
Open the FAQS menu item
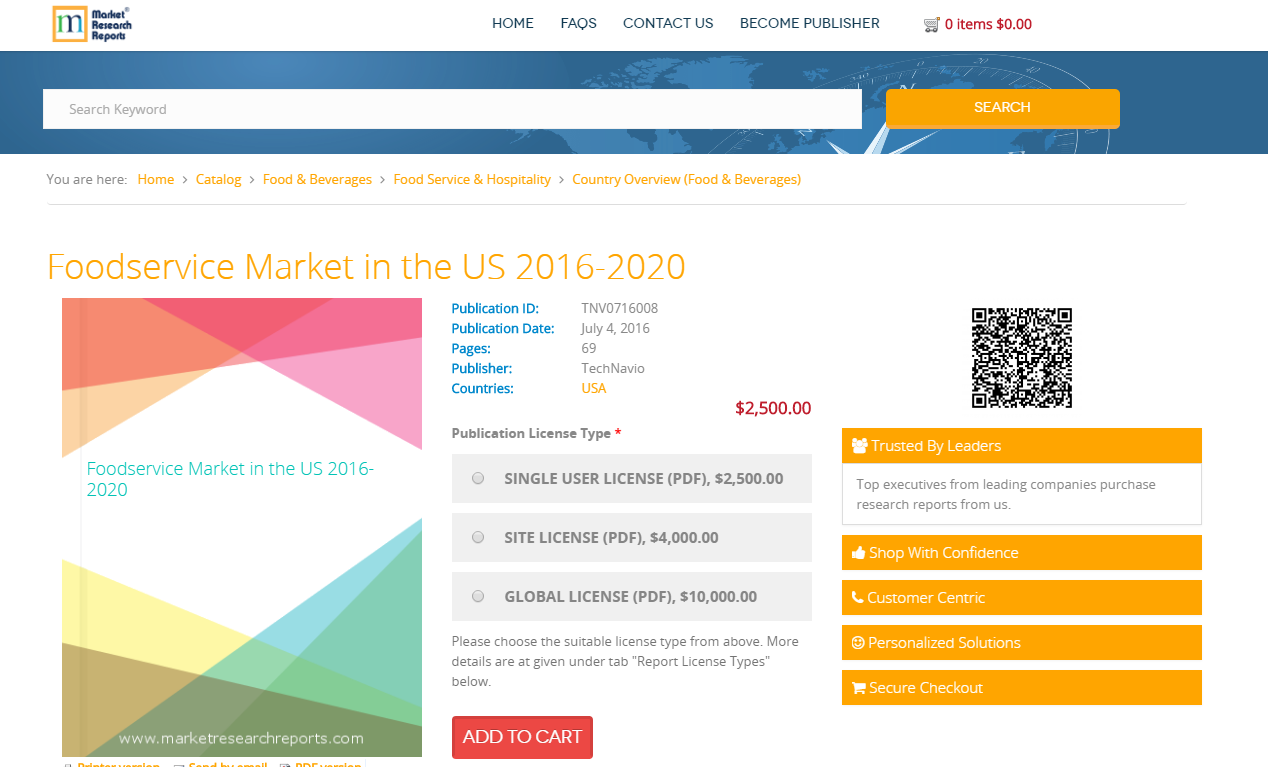[x=578, y=23]
